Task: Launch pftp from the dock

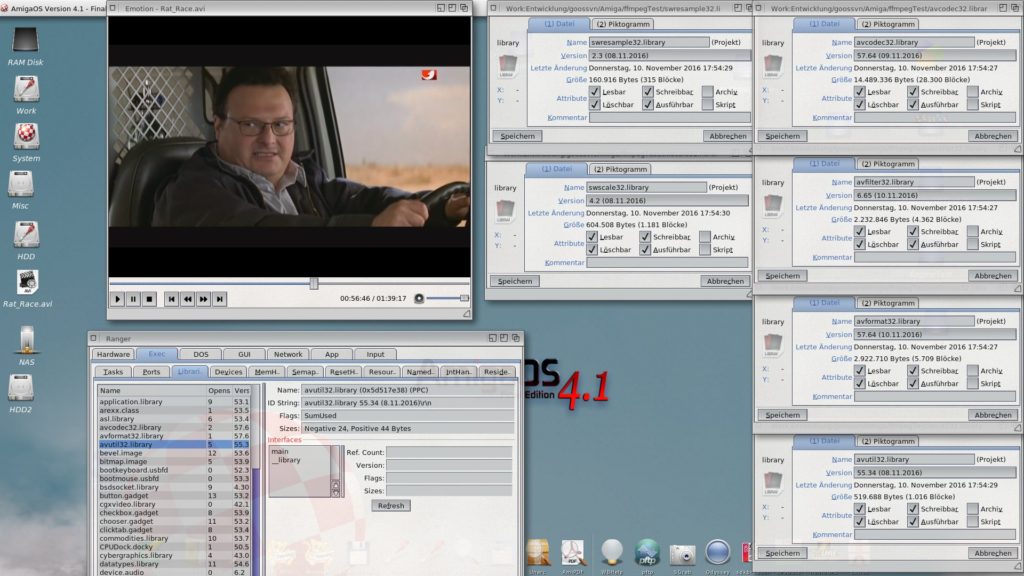Action: point(647,552)
